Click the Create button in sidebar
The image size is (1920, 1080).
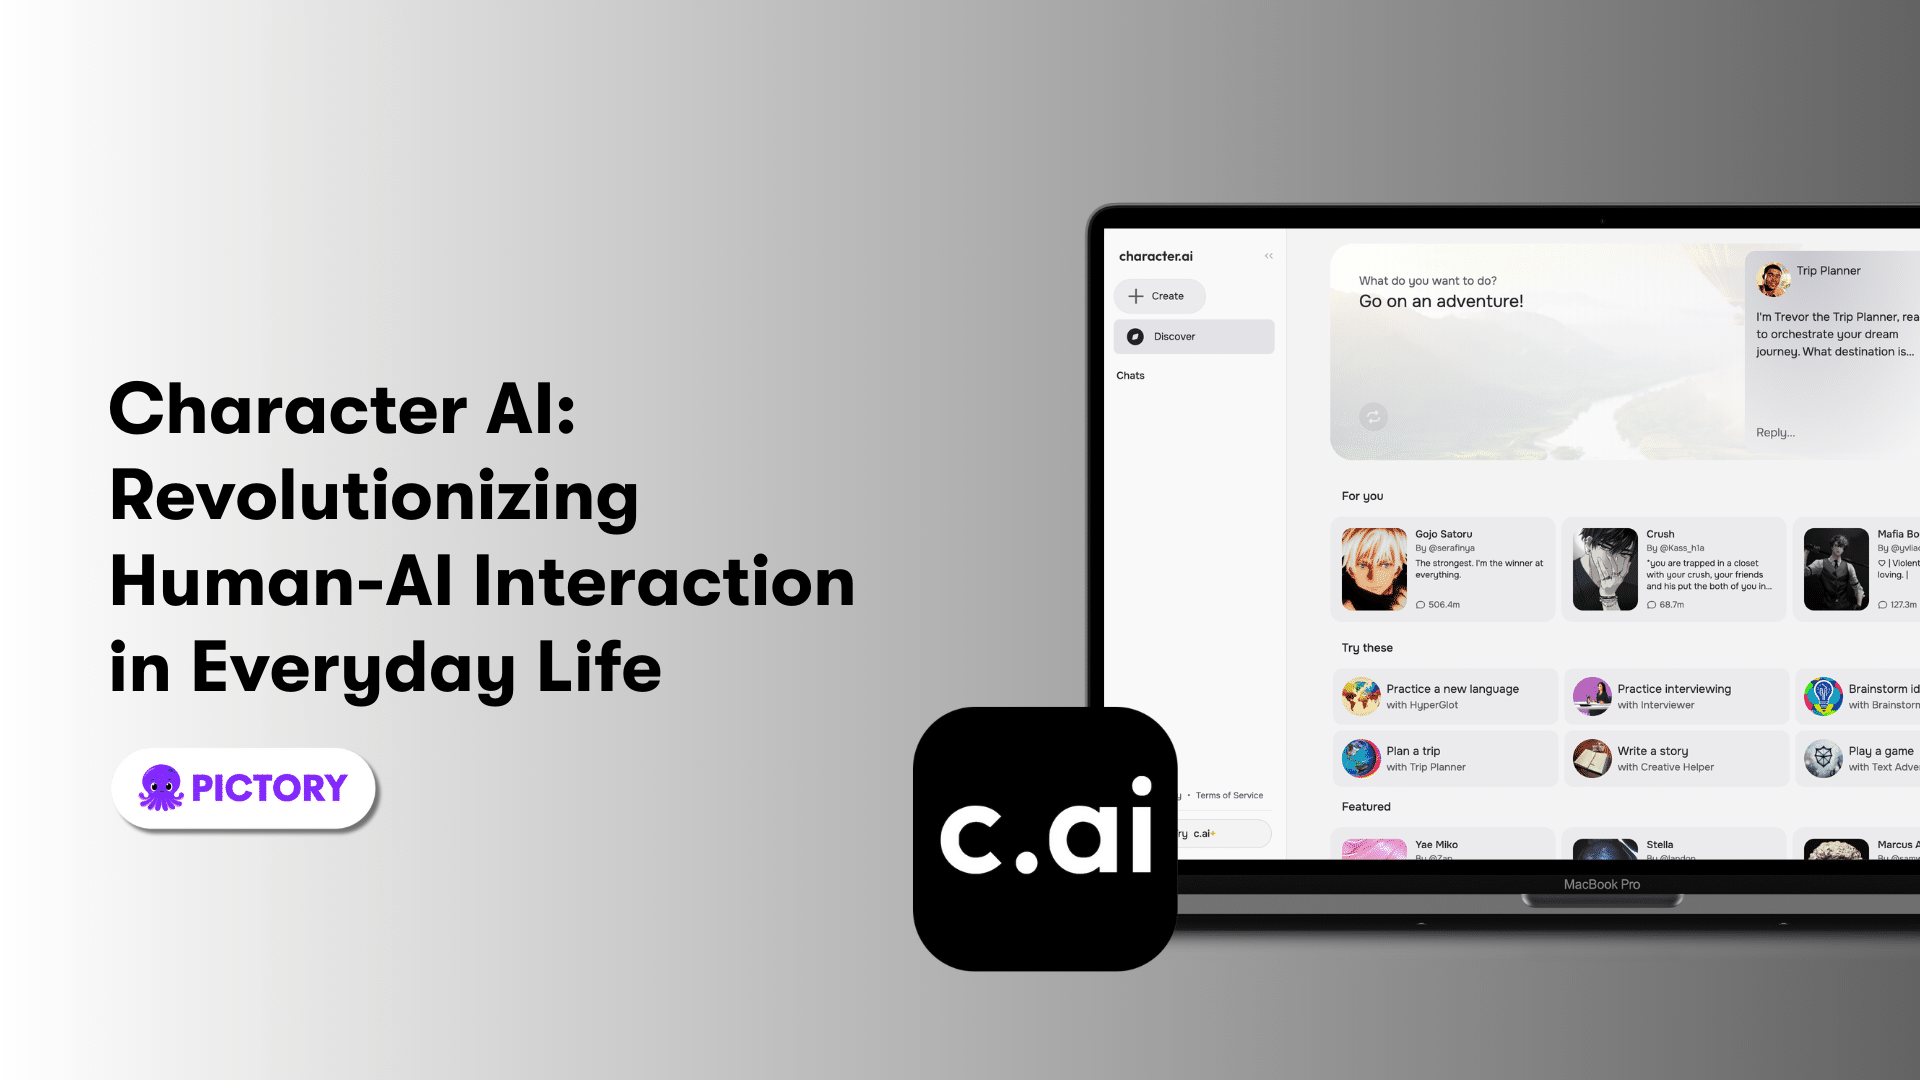click(x=1158, y=294)
